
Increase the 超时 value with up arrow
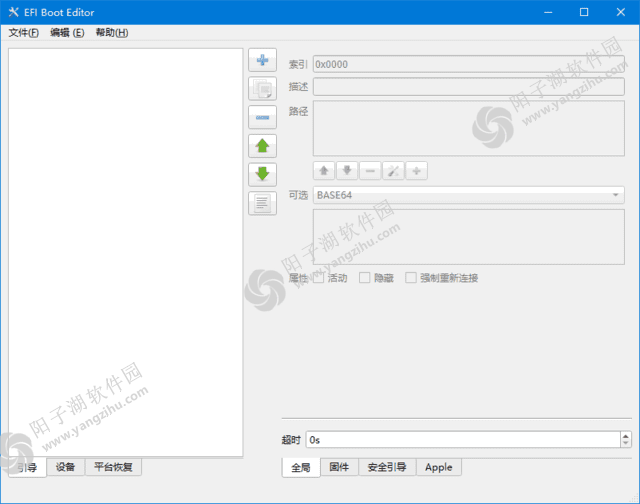click(x=626, y=436)
